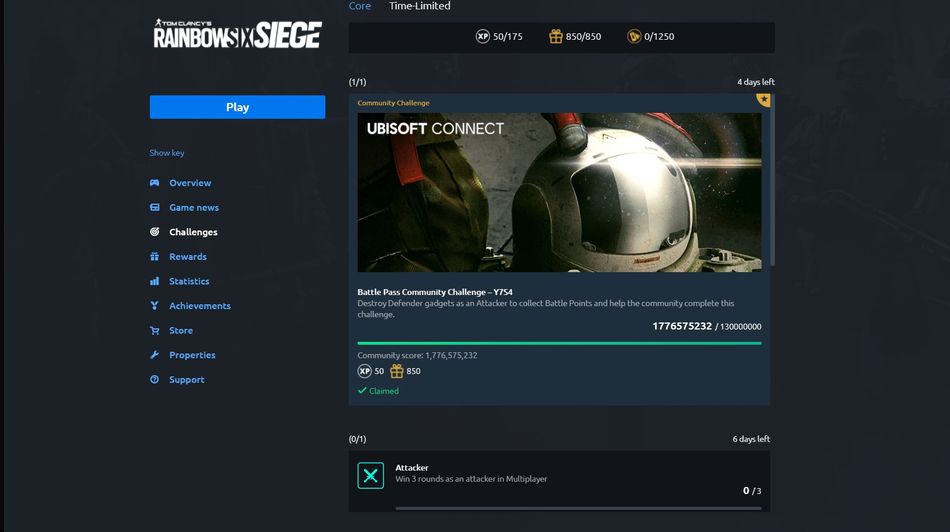Switch to the Core tab

pos(359,6)
